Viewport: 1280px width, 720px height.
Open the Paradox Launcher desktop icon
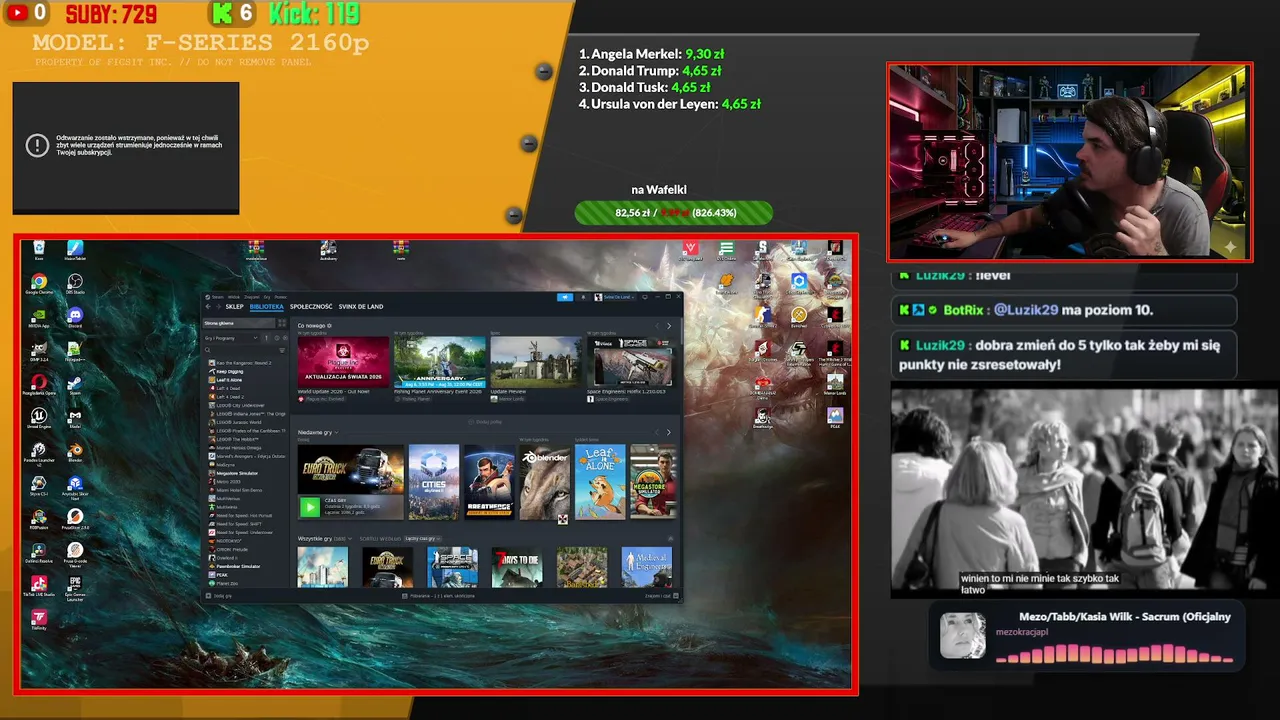point(38,453)
